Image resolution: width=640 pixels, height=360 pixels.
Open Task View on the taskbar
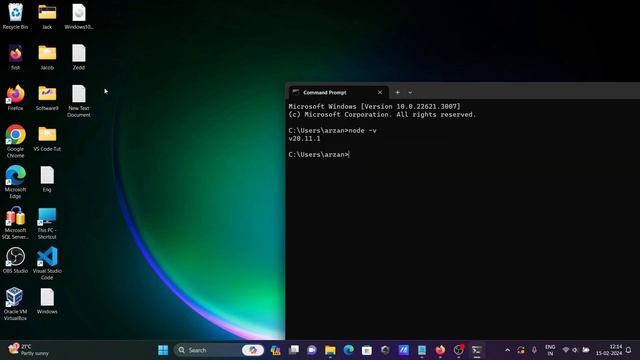tap(293, 350)
